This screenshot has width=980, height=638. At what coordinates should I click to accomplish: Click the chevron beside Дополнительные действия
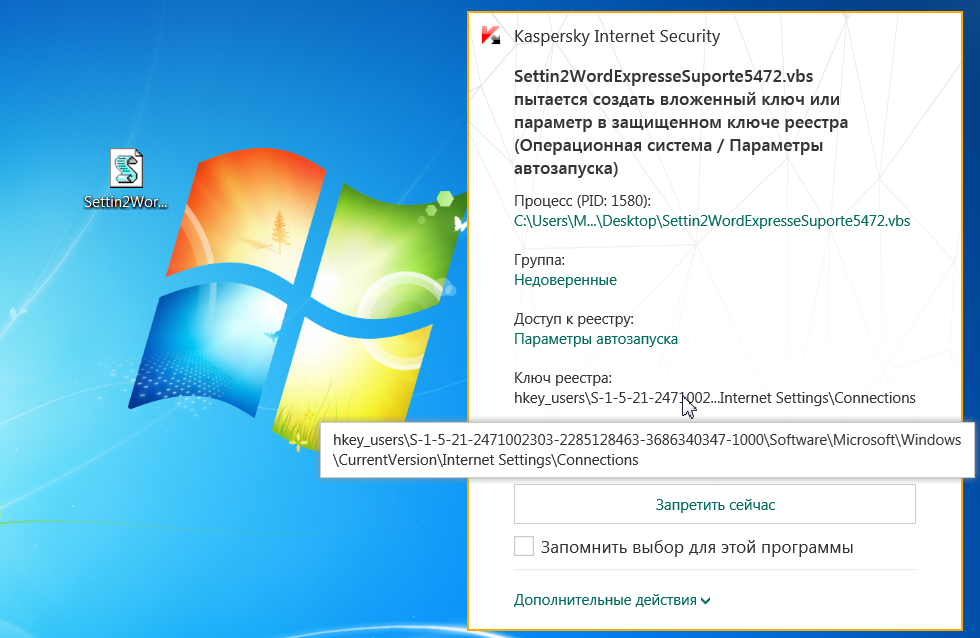point(706,601)
